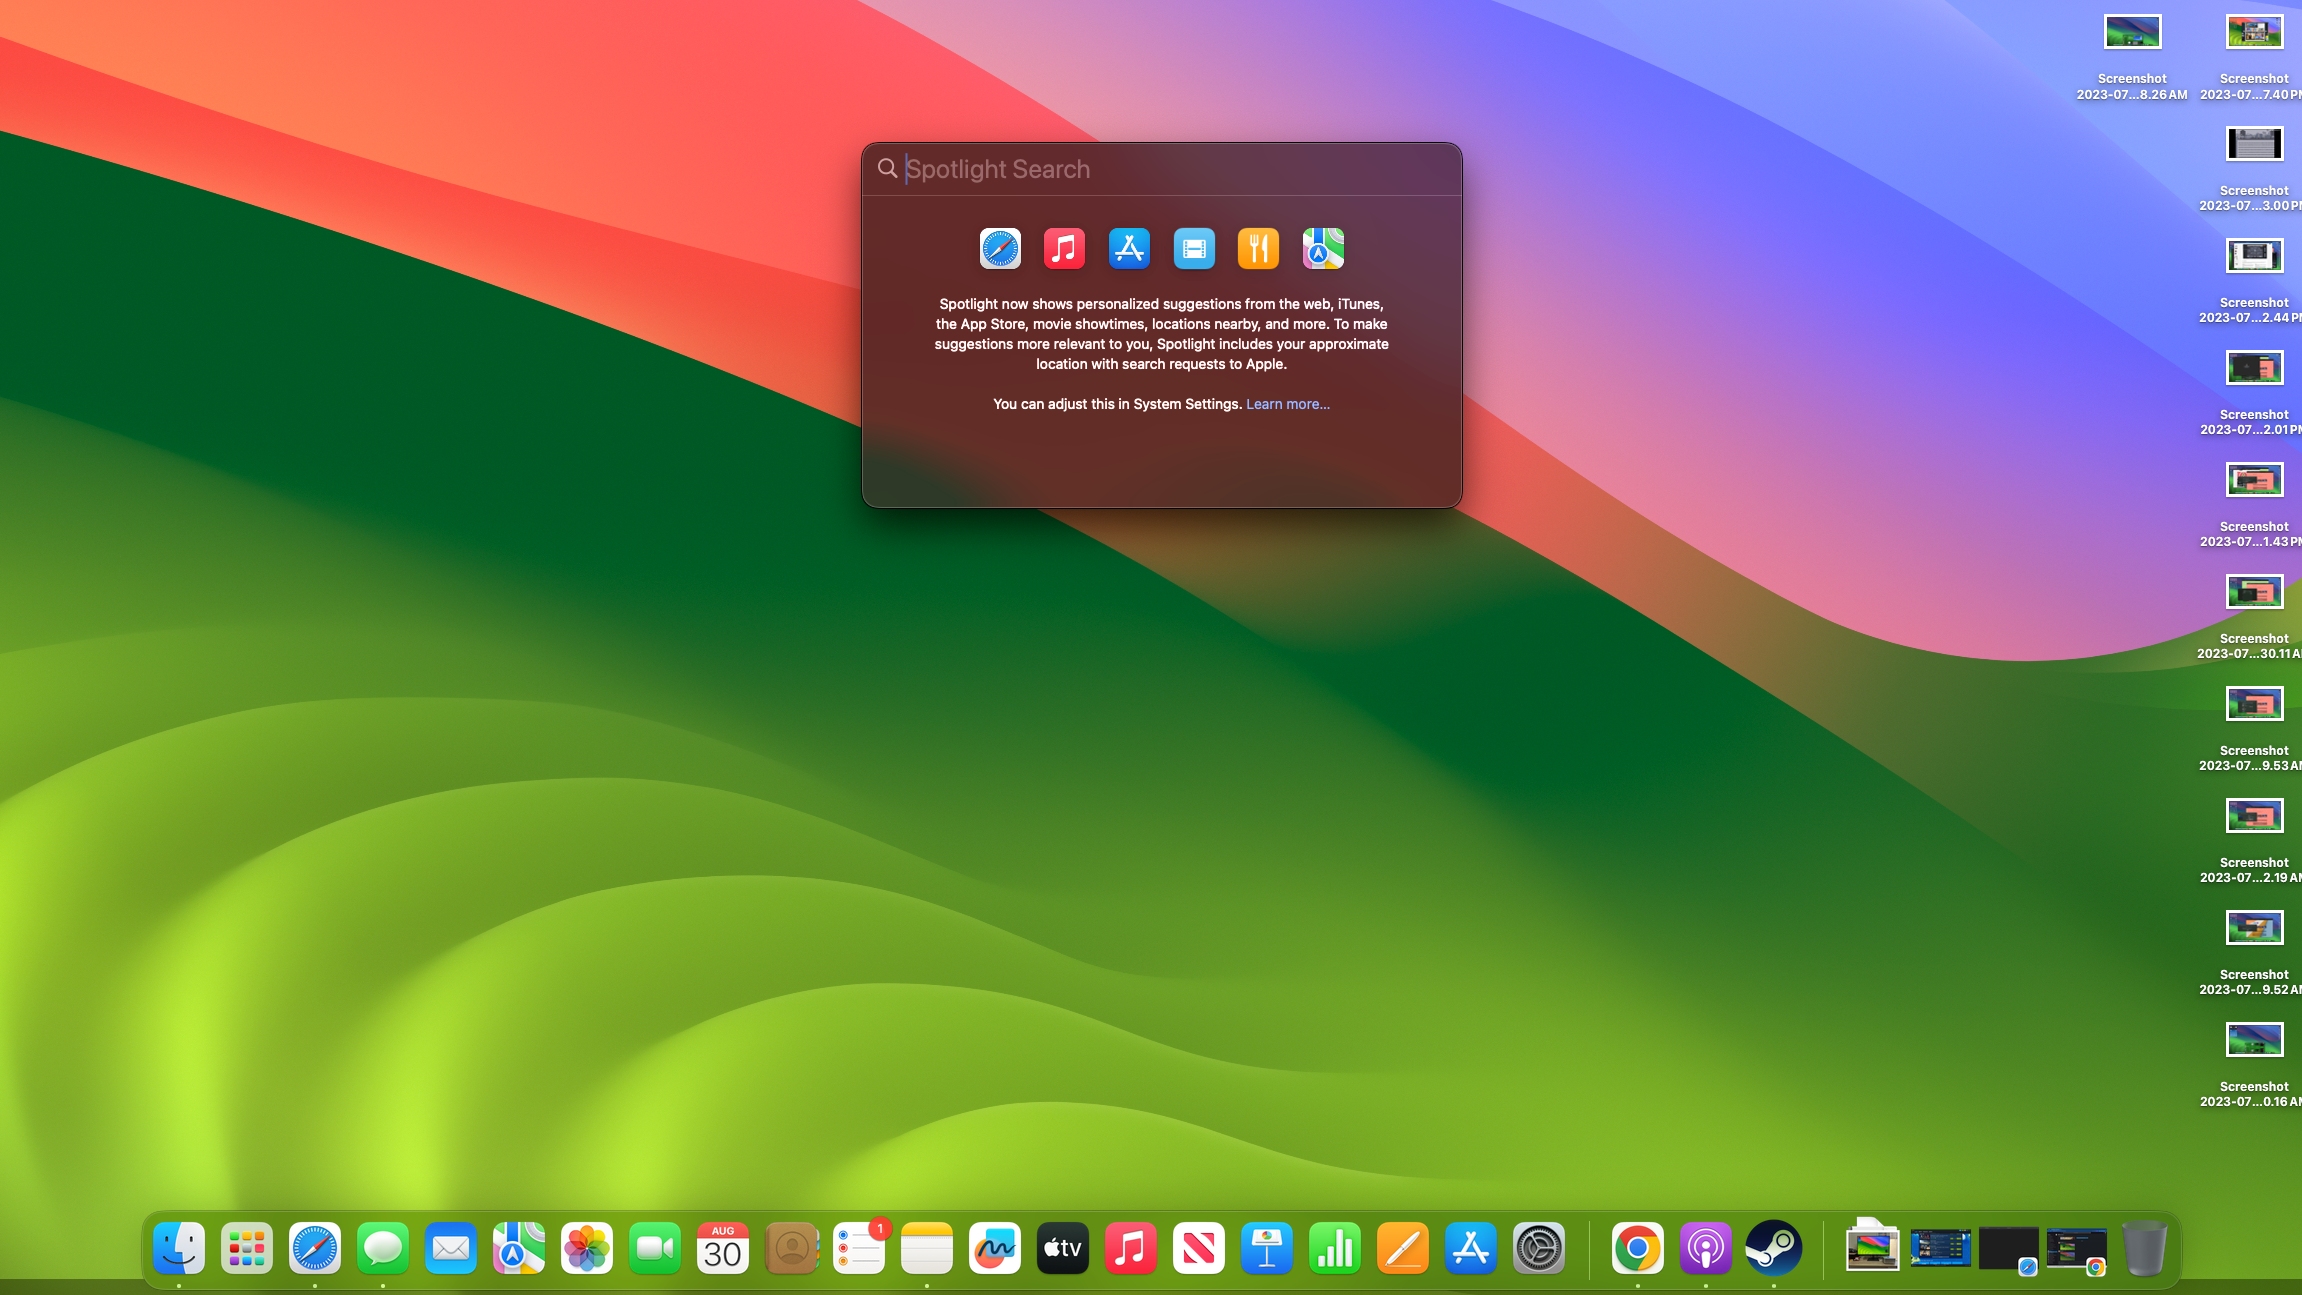
Task: Open Podcasts from the Dock
Action: coord(1706,1248)
